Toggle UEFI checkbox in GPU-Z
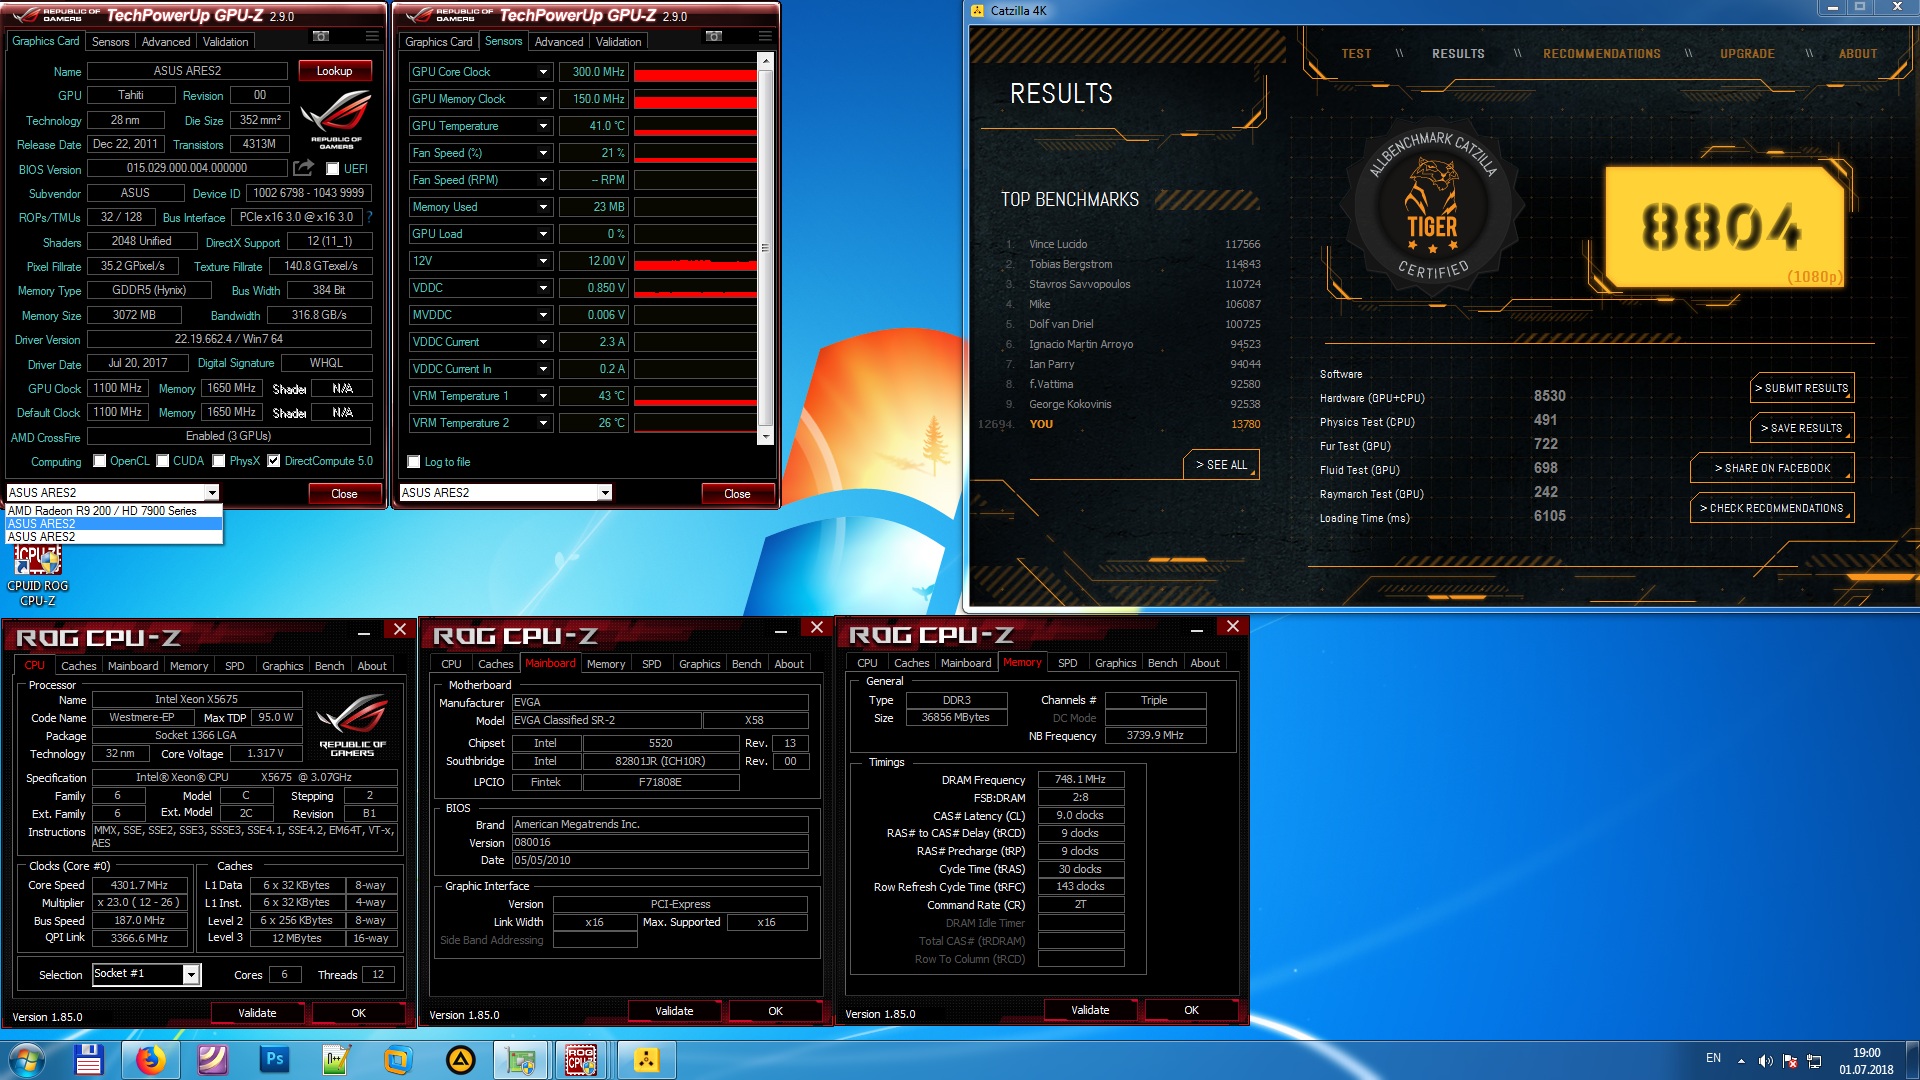The width and height of the screenshot is (1920, 1080). 333,169
